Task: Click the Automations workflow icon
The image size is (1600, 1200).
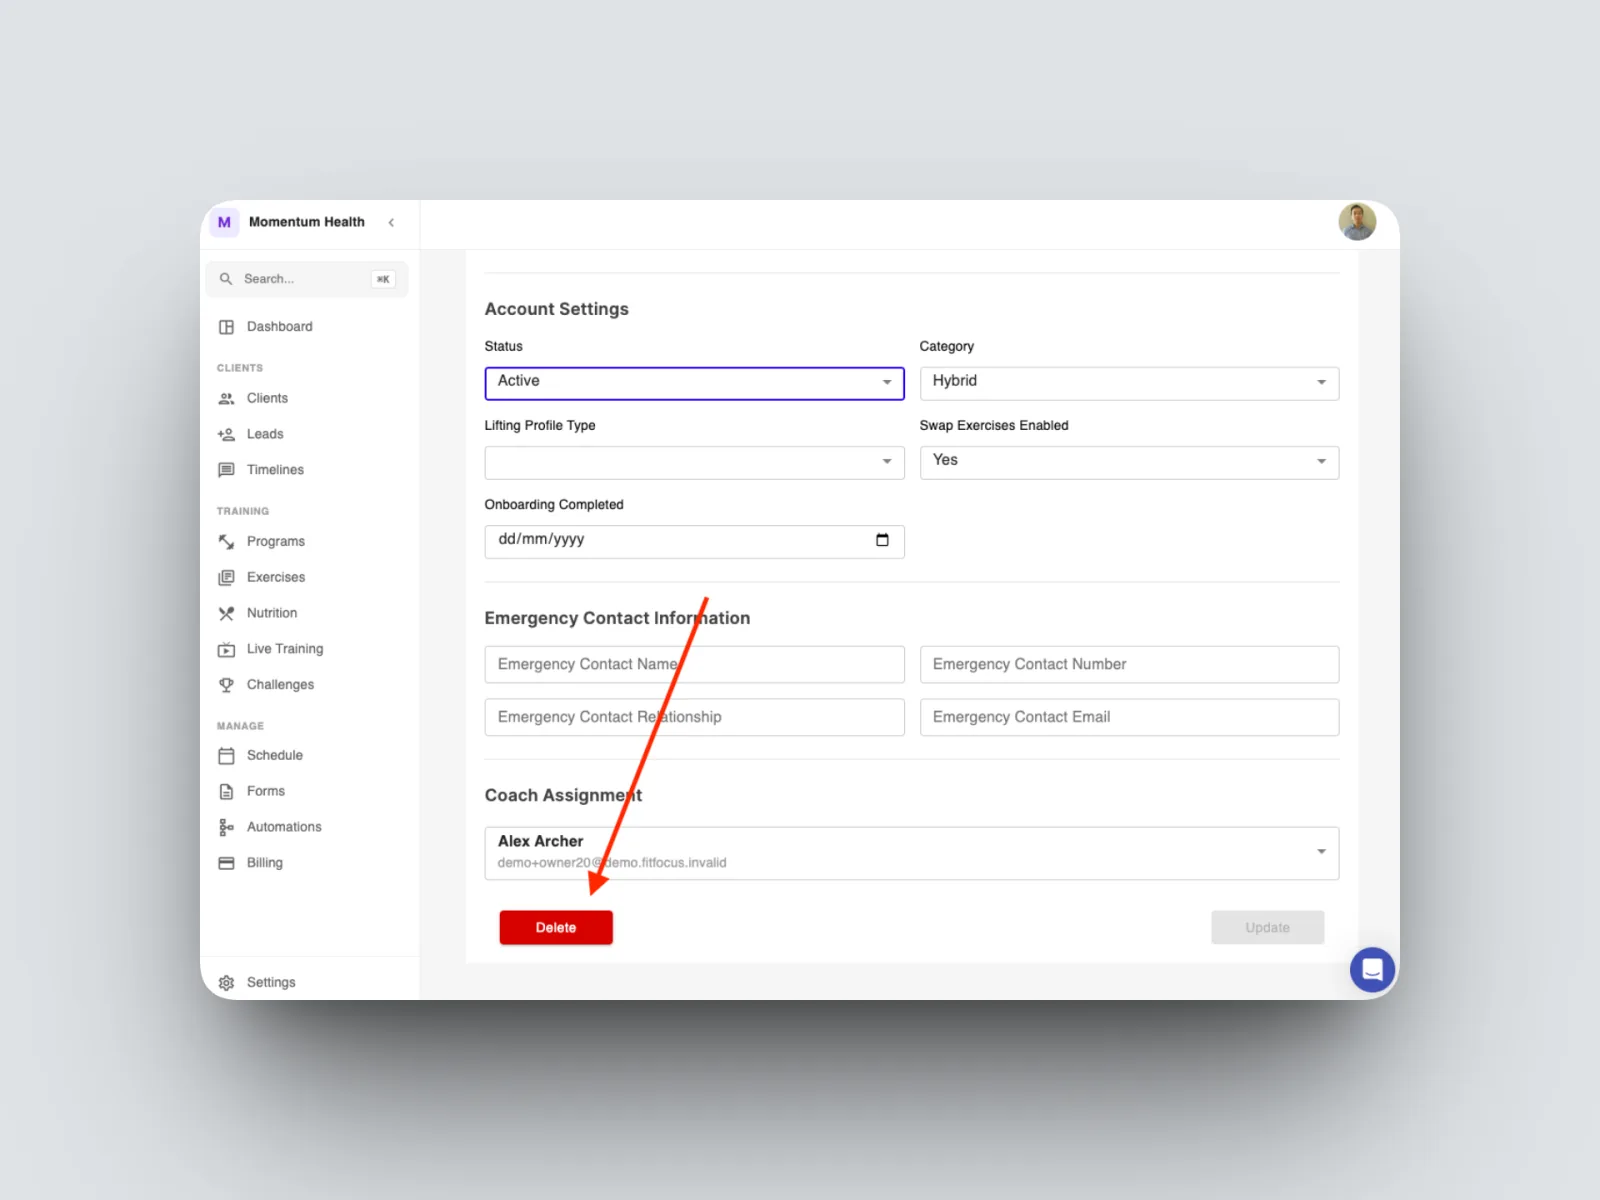Action: click(226, 827)
